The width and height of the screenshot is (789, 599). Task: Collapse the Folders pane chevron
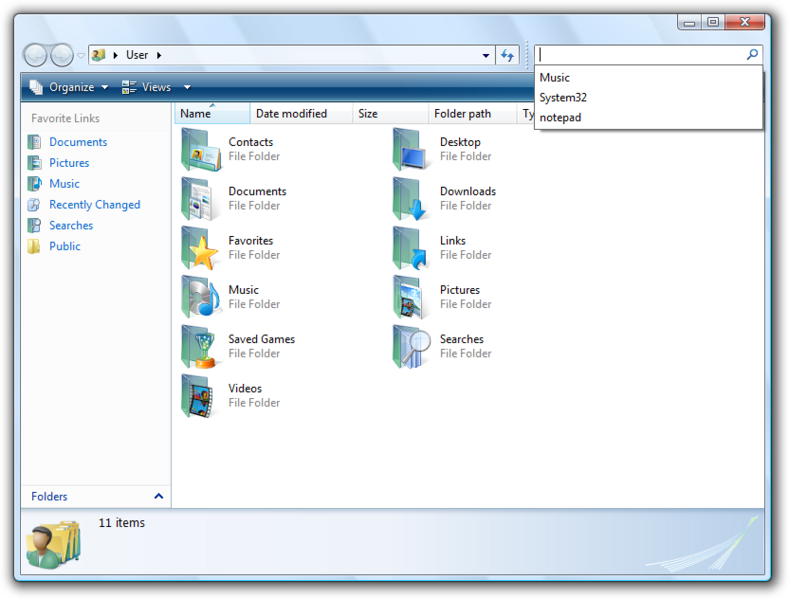158,496
